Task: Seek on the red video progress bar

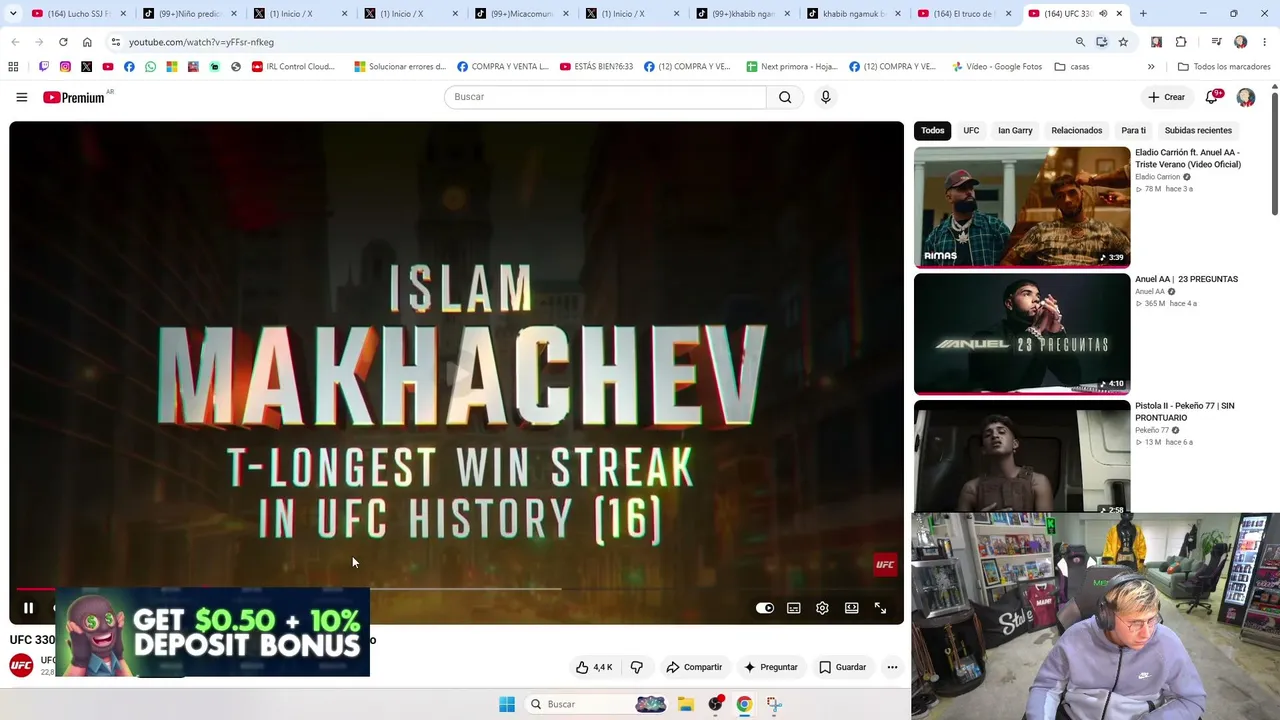Action: pos(456,589)
